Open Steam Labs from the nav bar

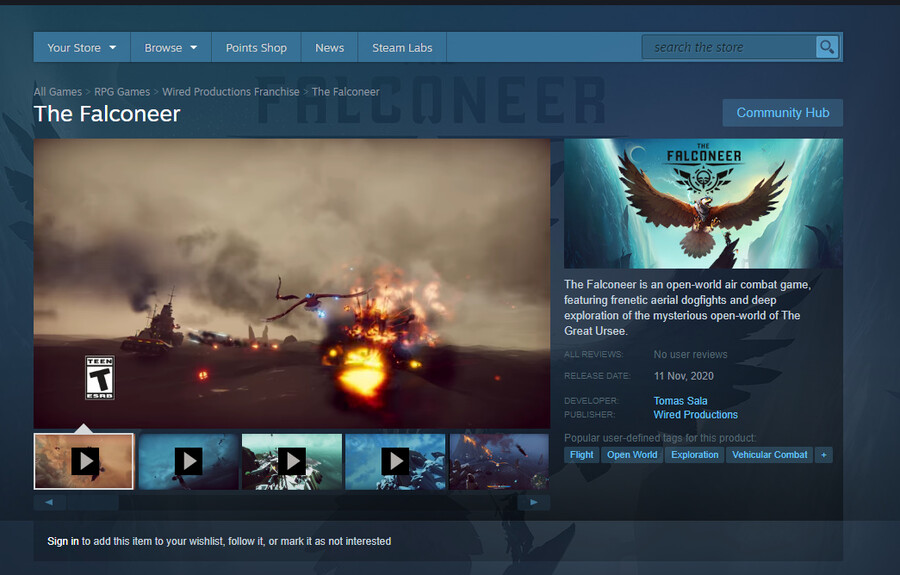402,47
